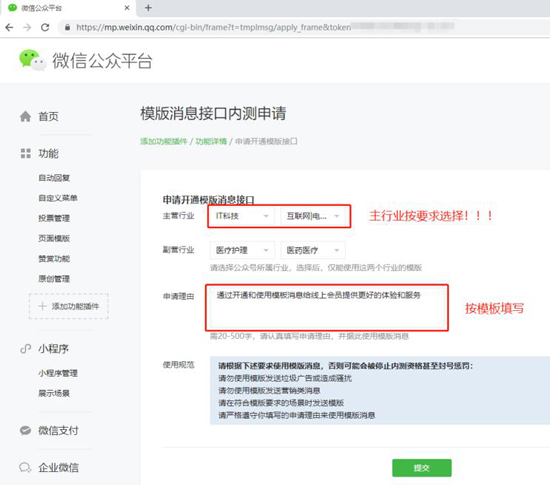Close the 微信公众平台 browser tab
The height and width of the screenshot is (485, 550).
(127, 8)
